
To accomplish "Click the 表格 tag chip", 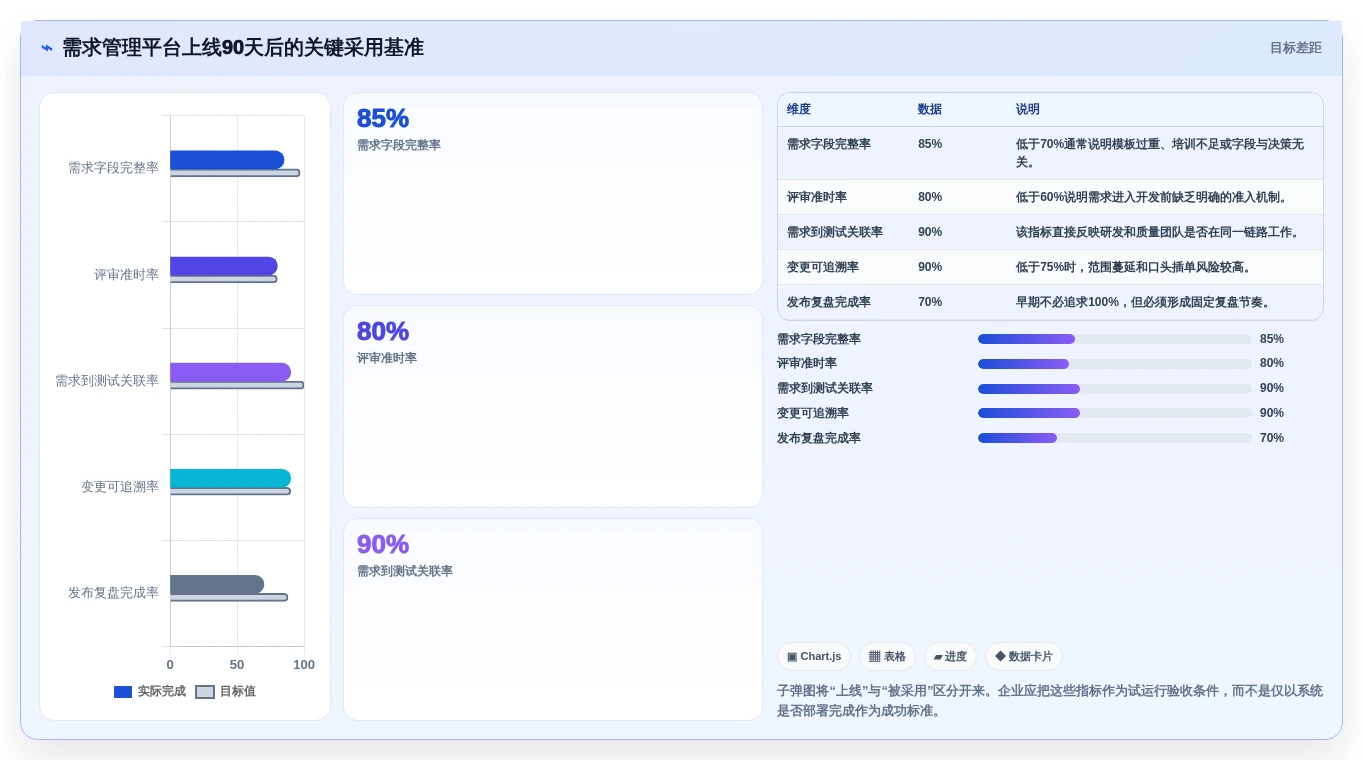I will click(x=887, y=657).
